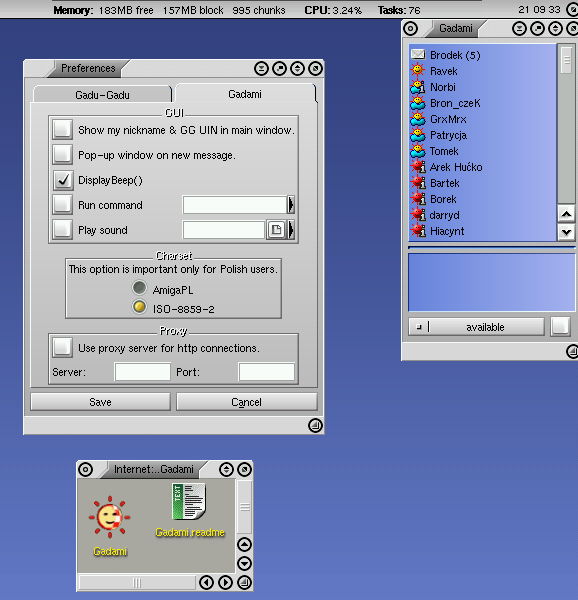Click the Preferences window depth gadget
Screen dimensions: 578x600
(316, 69)
